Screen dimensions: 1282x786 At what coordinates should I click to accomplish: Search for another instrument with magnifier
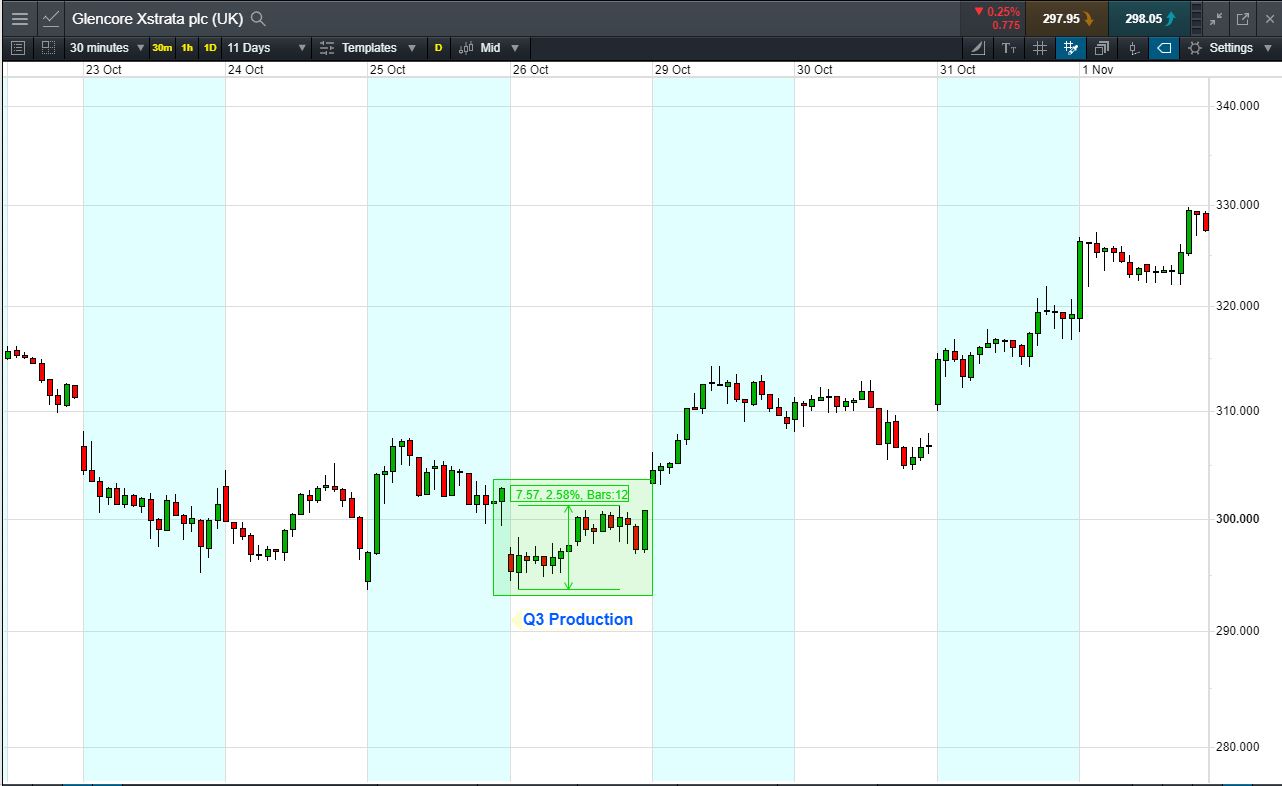click(x=258, y=18)
